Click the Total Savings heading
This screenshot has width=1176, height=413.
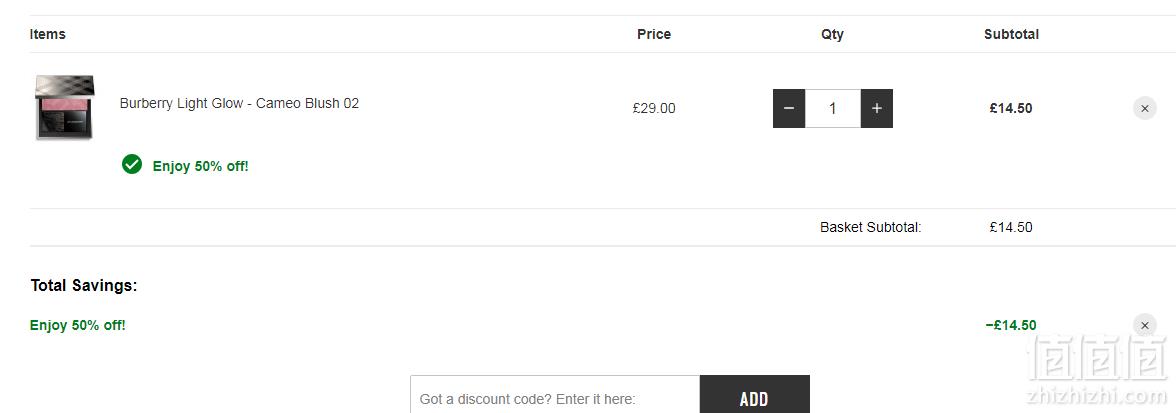click(84, 286)
